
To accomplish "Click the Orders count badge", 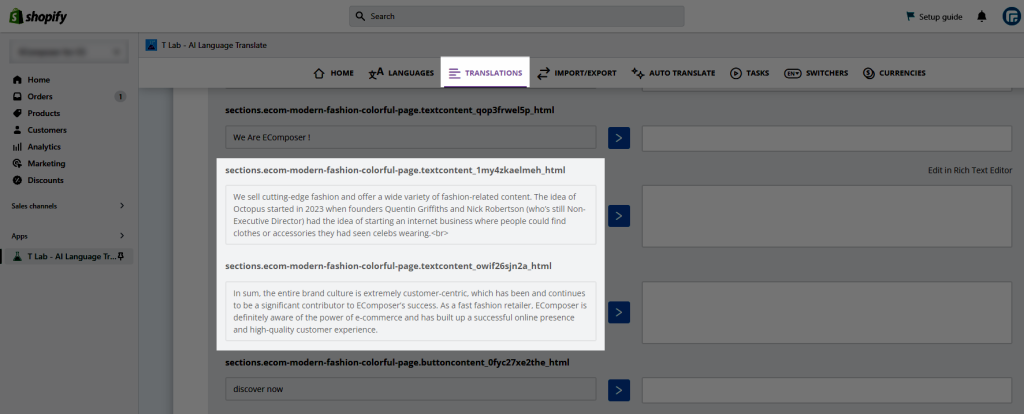I will 120,97.
